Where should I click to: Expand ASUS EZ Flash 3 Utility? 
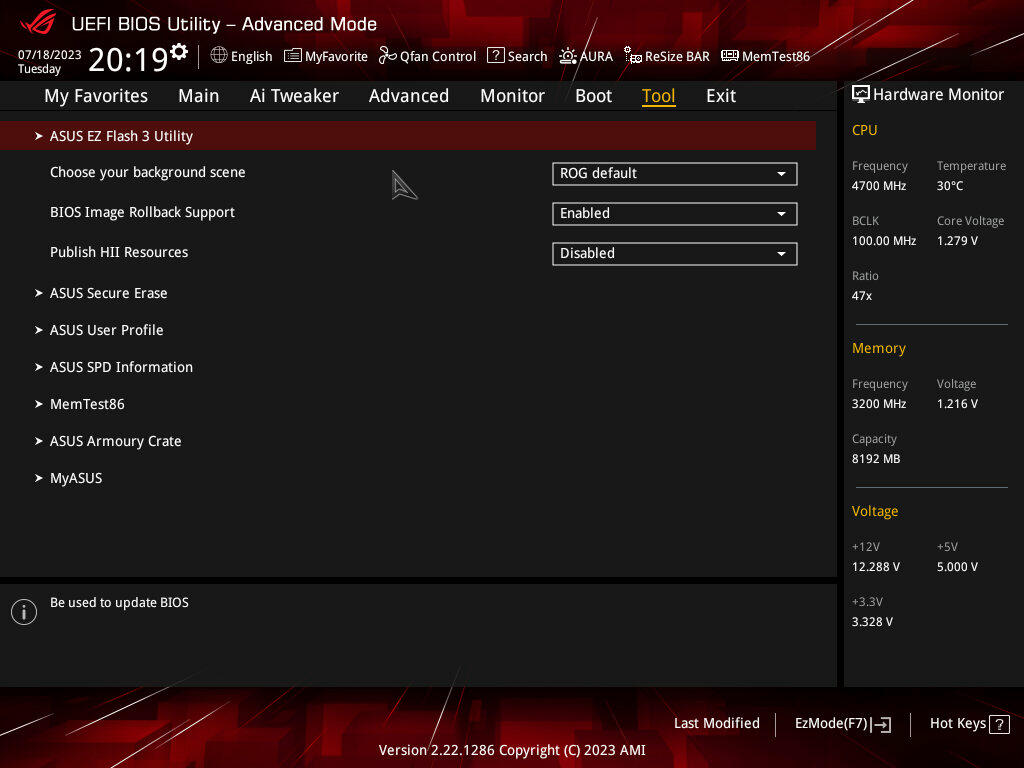click(408, 136)
